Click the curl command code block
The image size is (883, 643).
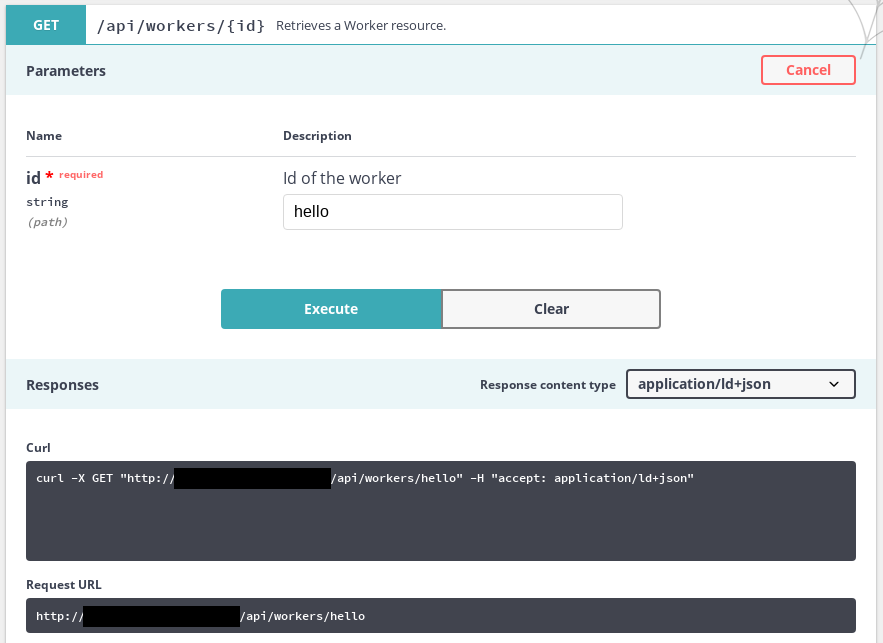(441, 511)
